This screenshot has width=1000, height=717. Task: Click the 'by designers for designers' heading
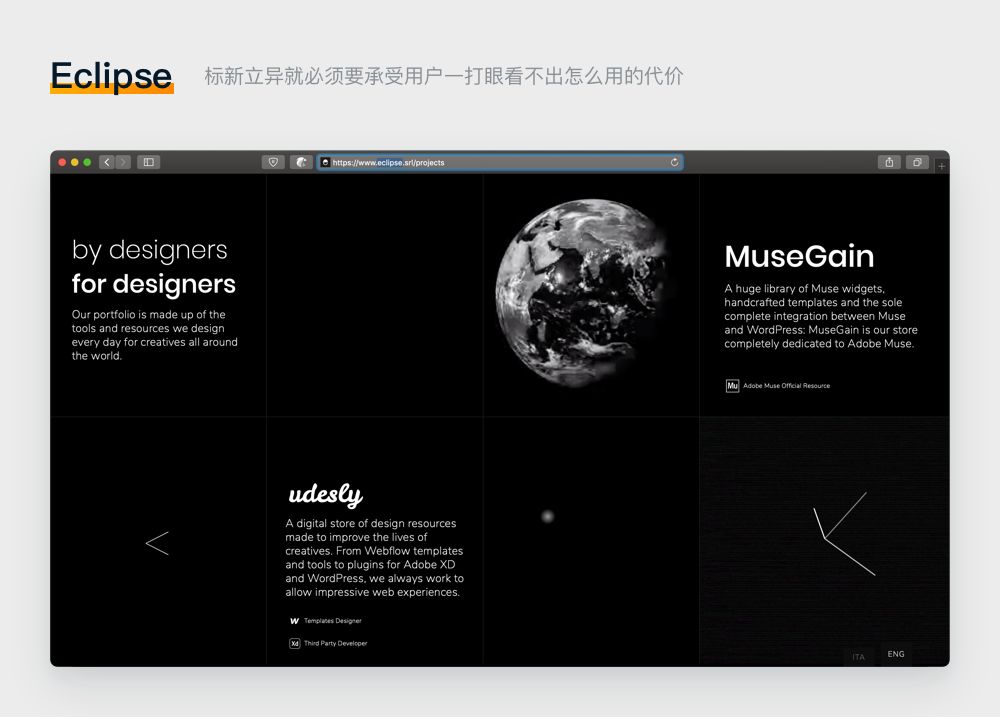pos(154,267)
